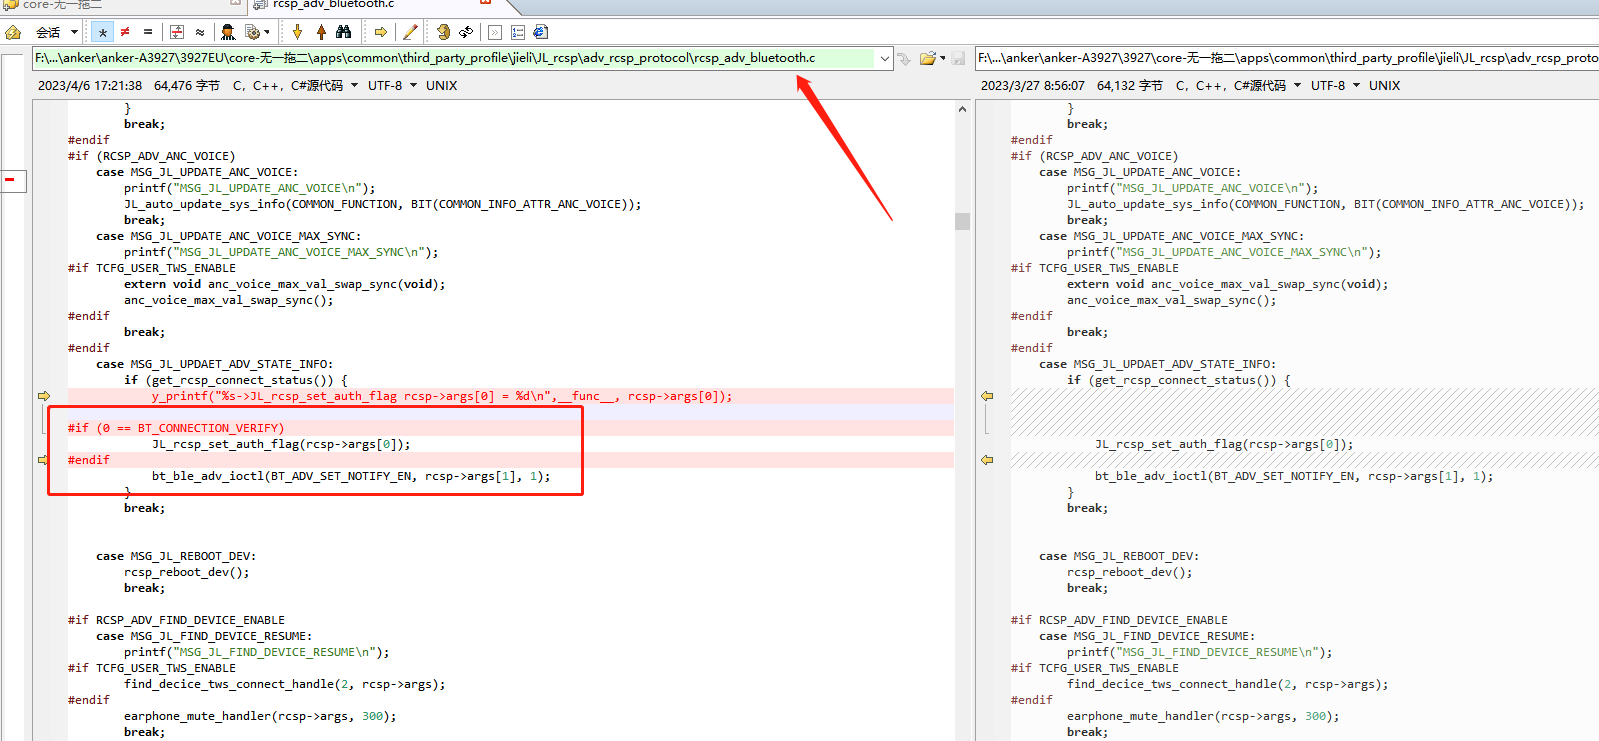Open the Rules referee icon
This screenshot has height=741, width=1599.
(228, 32)
